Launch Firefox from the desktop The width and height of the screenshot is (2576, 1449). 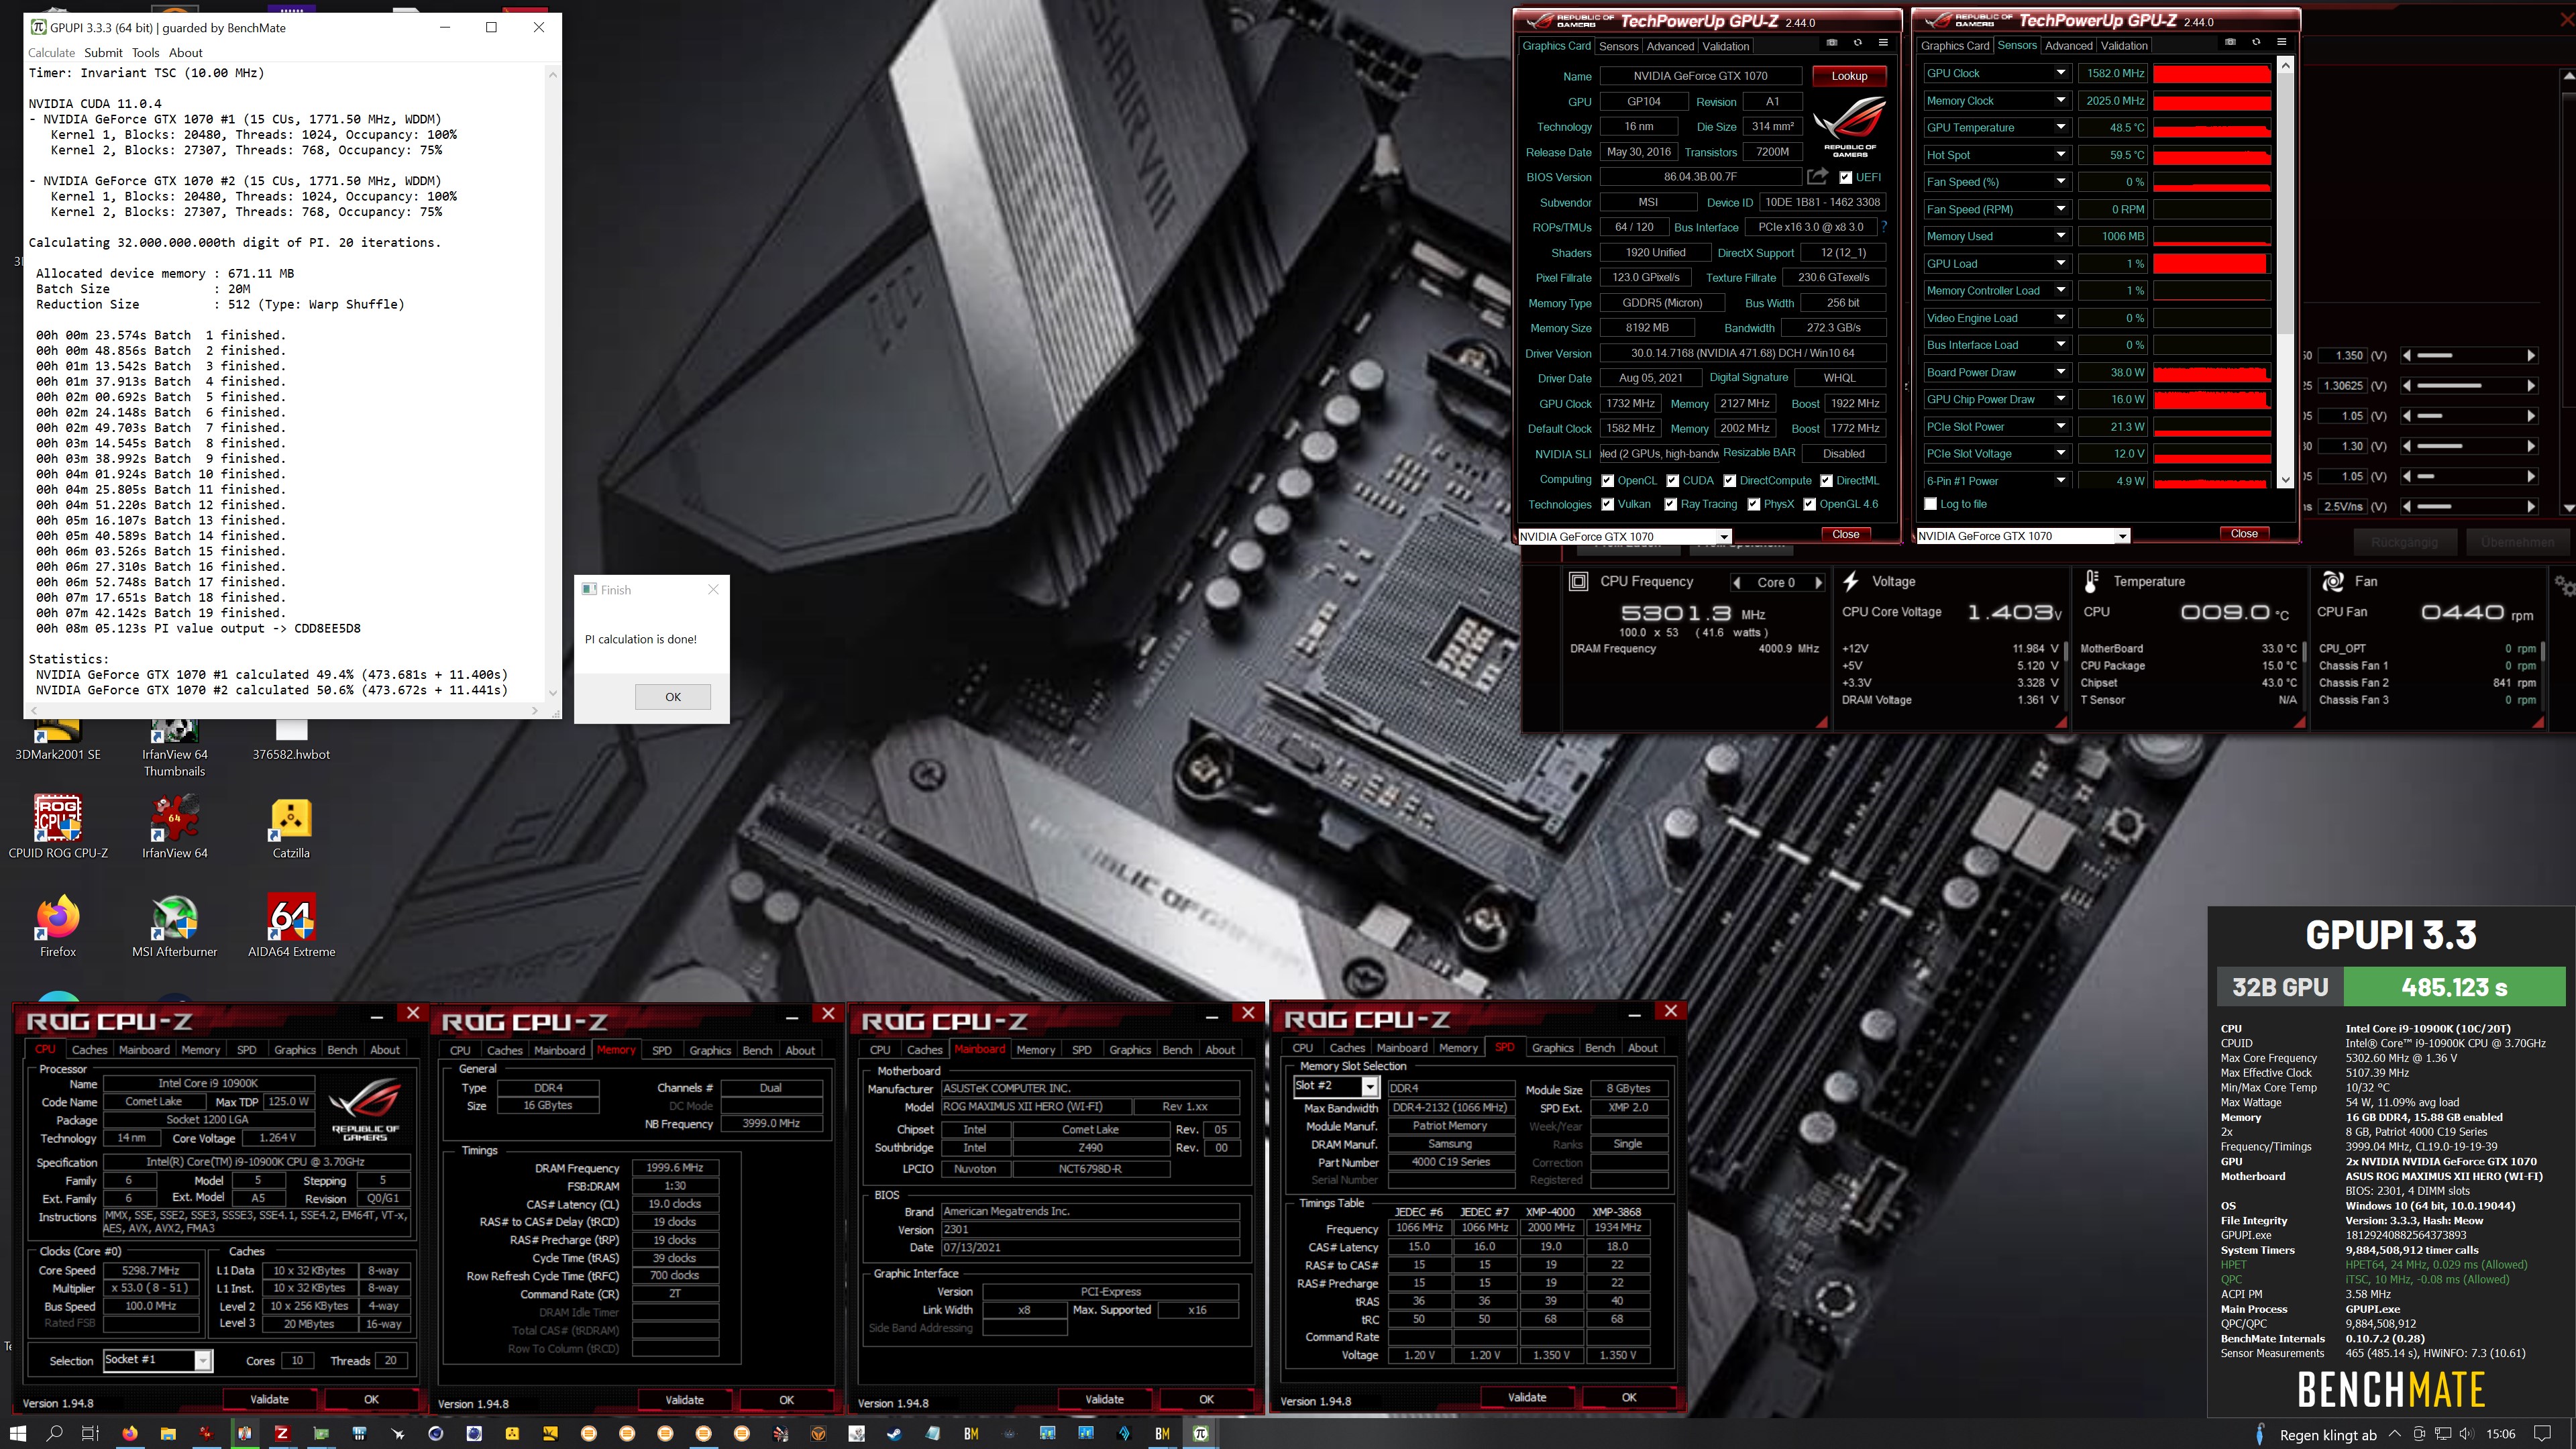point(58,926)
